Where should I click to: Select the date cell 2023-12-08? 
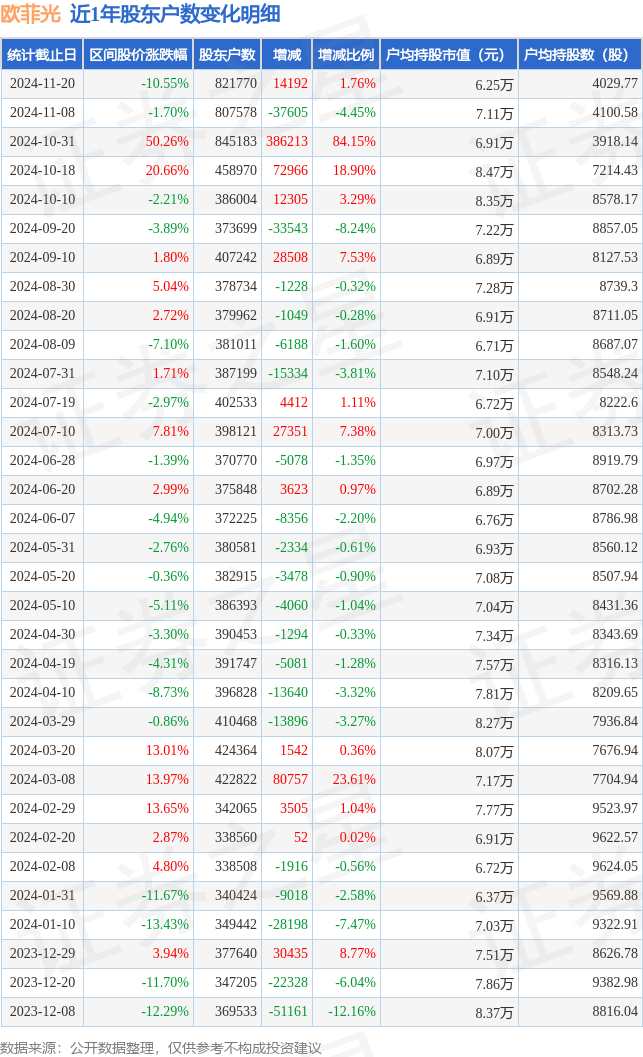(42, 1011)
